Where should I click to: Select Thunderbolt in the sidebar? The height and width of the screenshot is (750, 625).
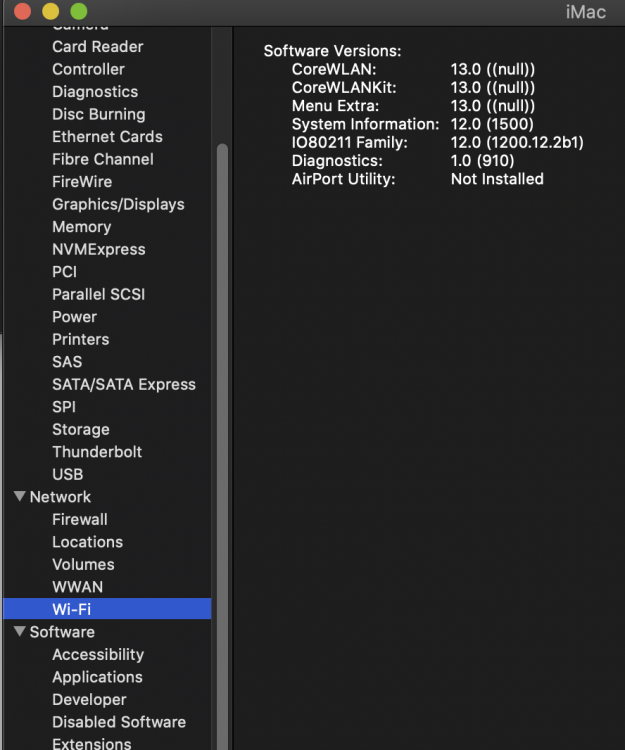tap(97, 452)
